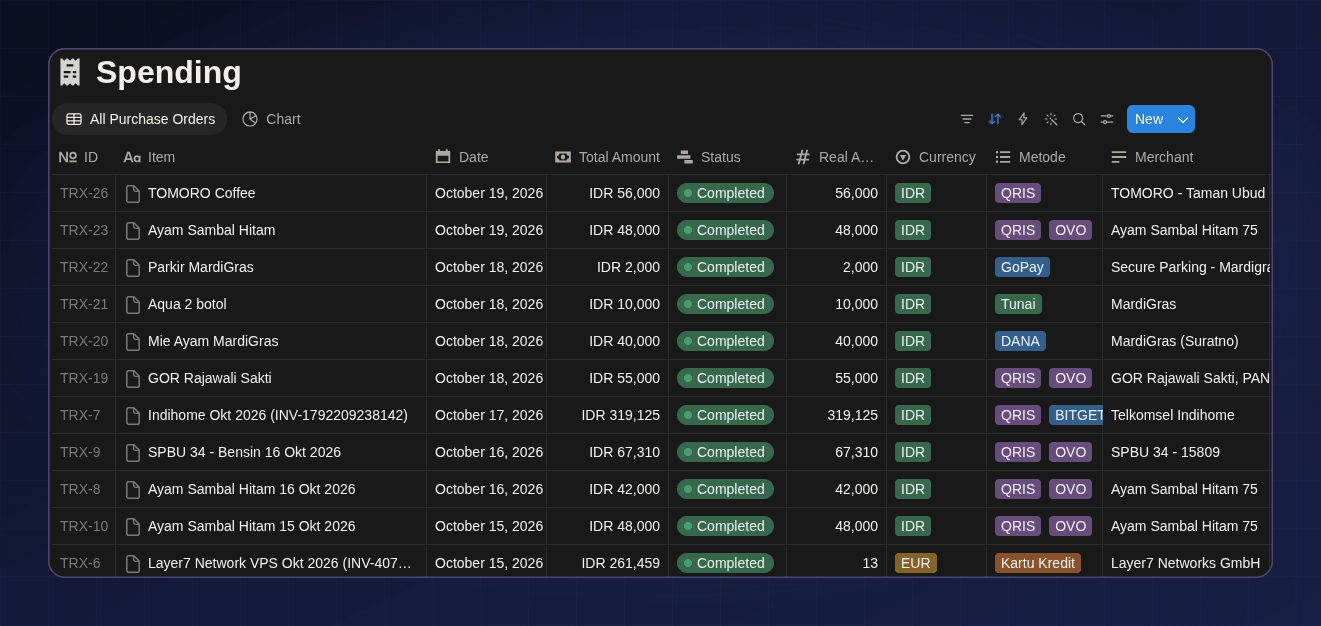Open Layer7 Network VPS Okt 2026 item
1321x626 pixels.
point(280,563)
